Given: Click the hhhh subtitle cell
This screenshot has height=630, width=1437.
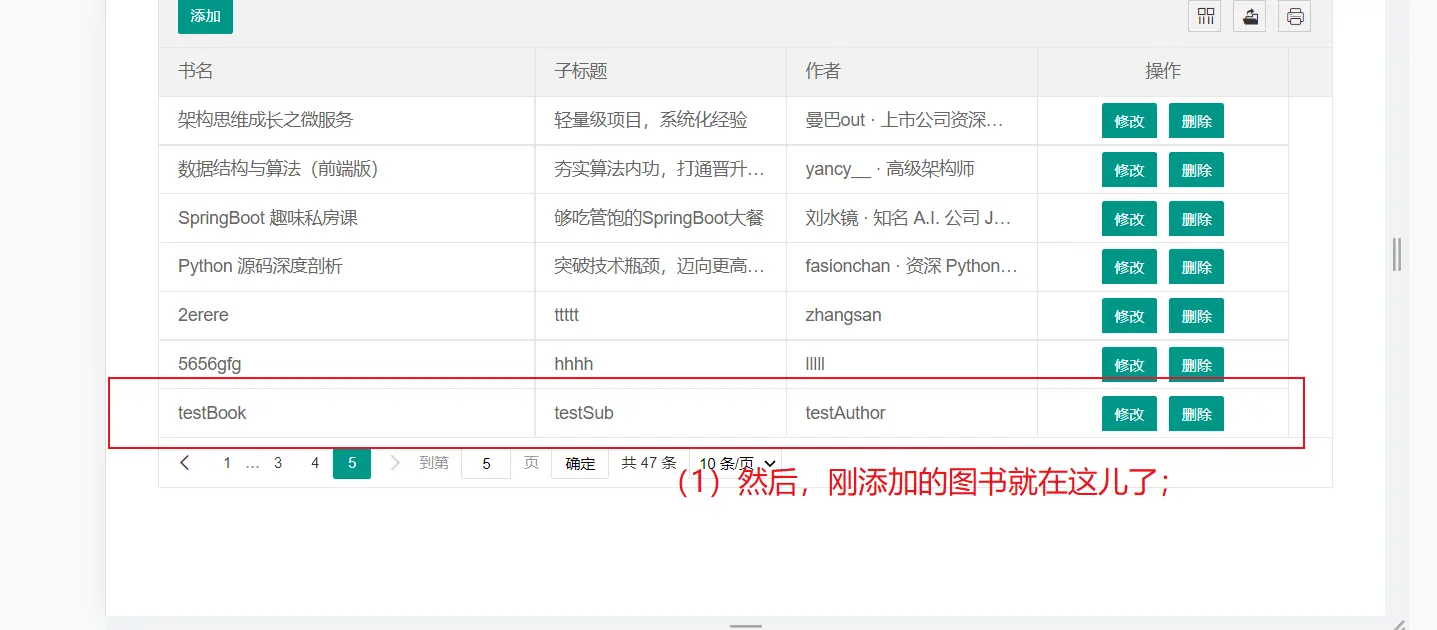Looking at the screenshot, I should pos(661,364).
